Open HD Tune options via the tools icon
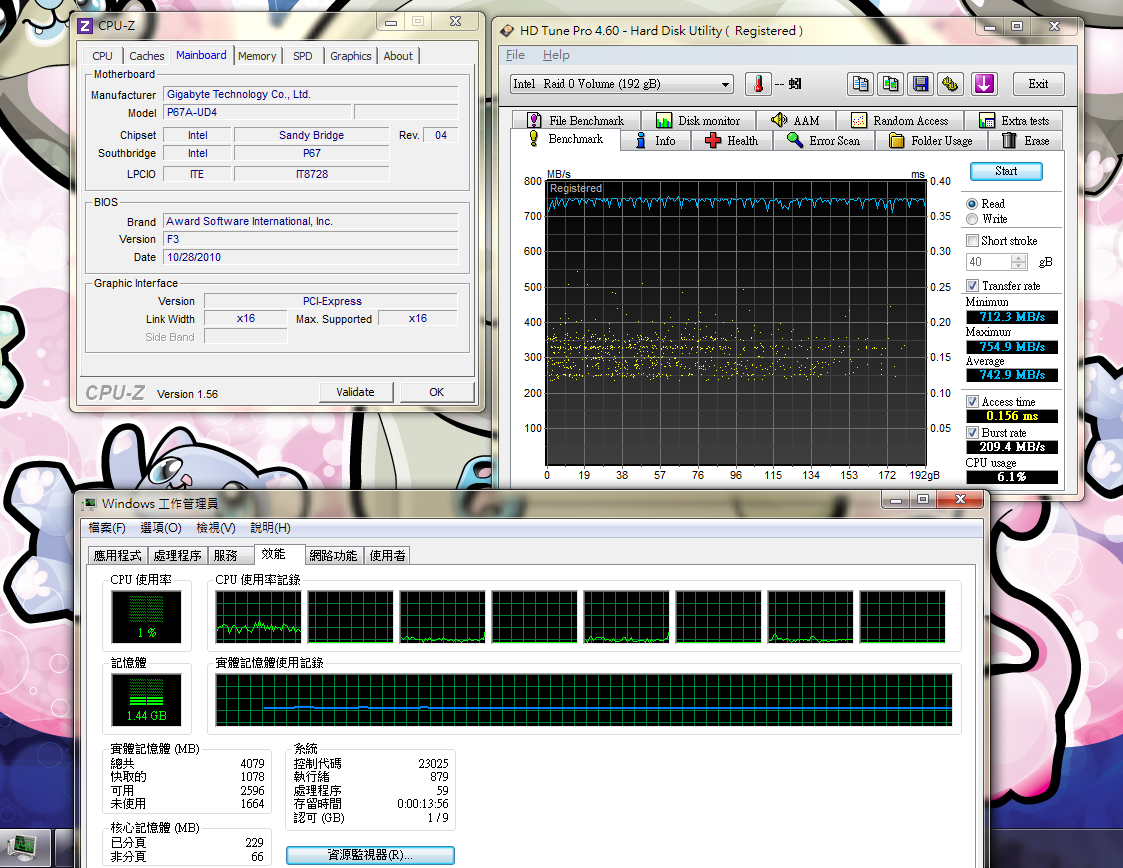1123x868 pixels. (x=950, y=84)
